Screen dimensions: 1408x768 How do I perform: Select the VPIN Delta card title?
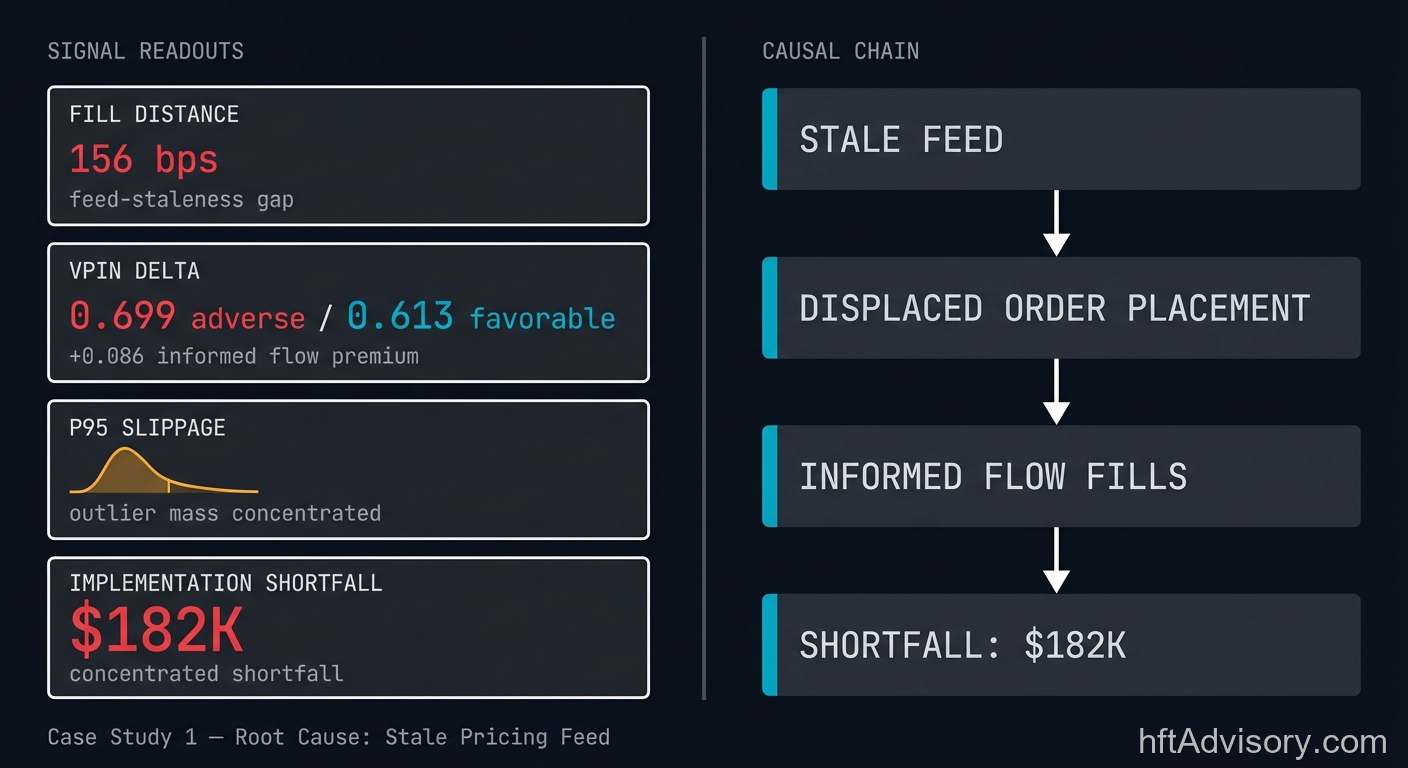(x=134, y=271)
